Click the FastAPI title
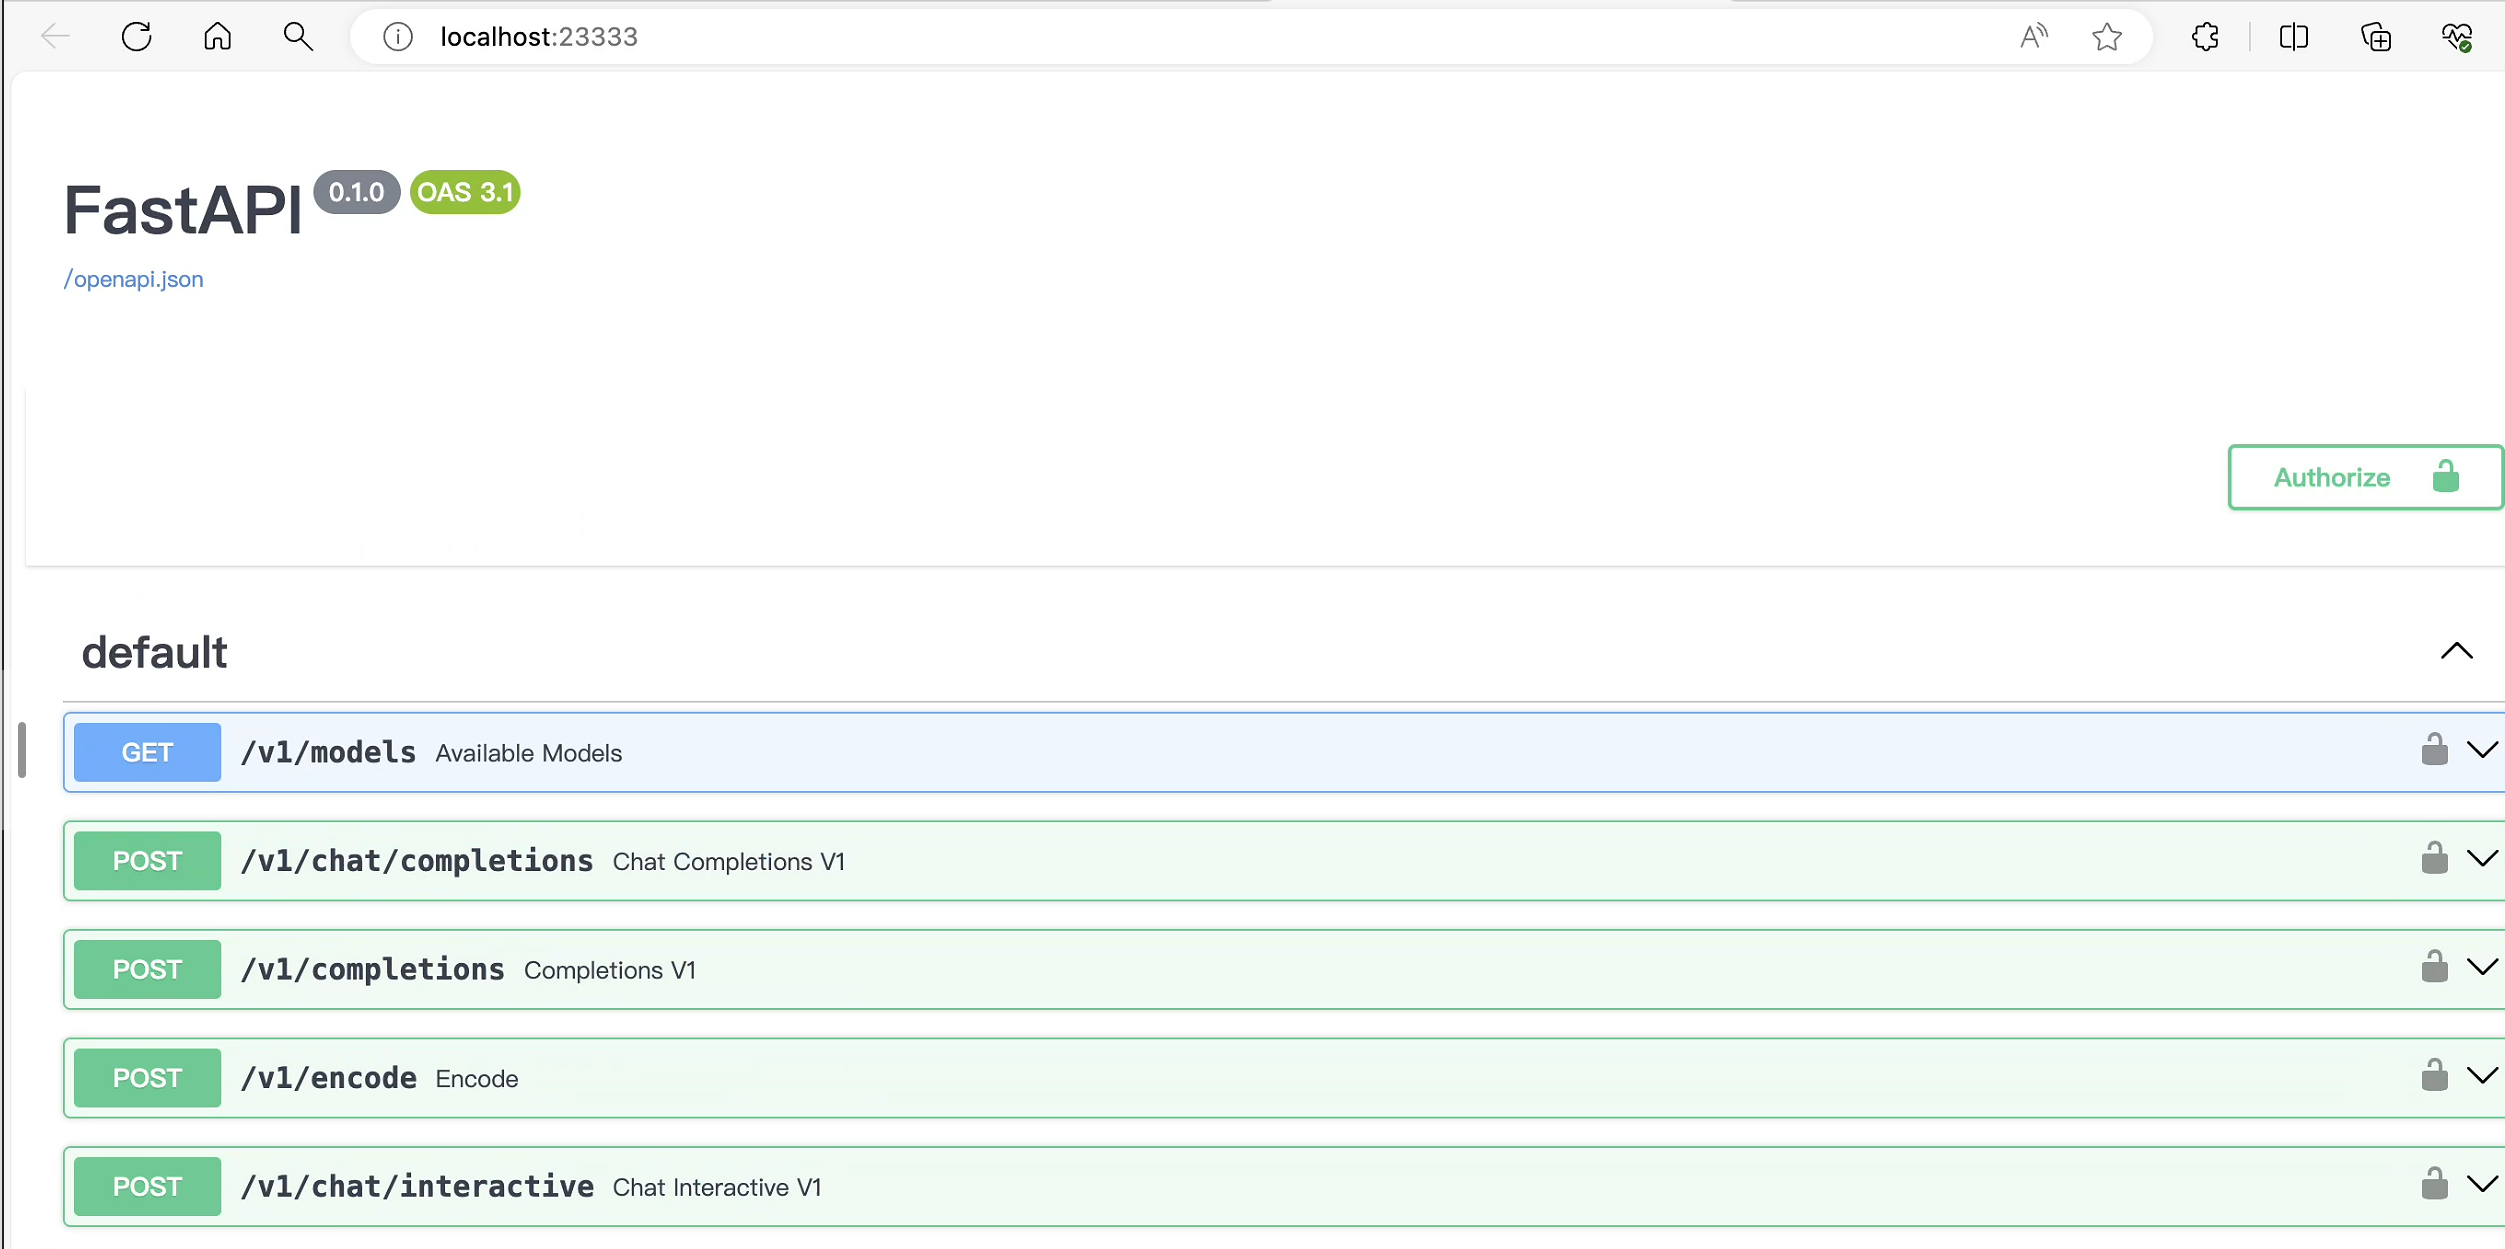This screenshot has height=1249, width=2505. coord(183,210)
